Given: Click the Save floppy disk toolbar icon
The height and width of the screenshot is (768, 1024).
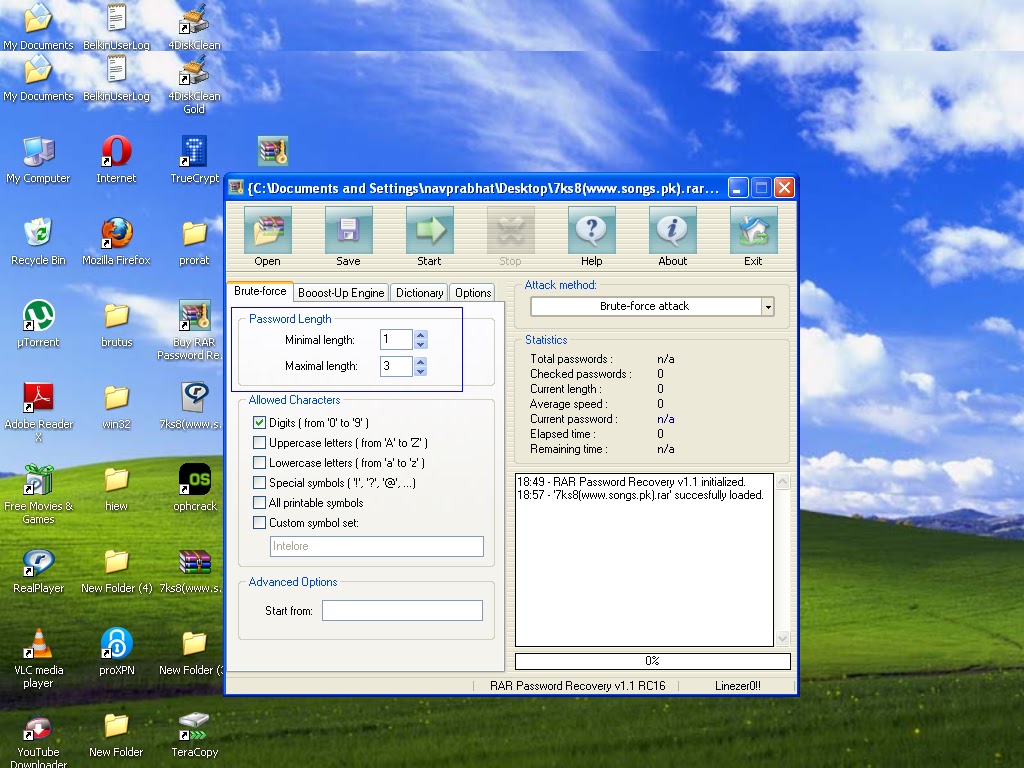Looking at the screenshot, I should [x=348, y=230].
